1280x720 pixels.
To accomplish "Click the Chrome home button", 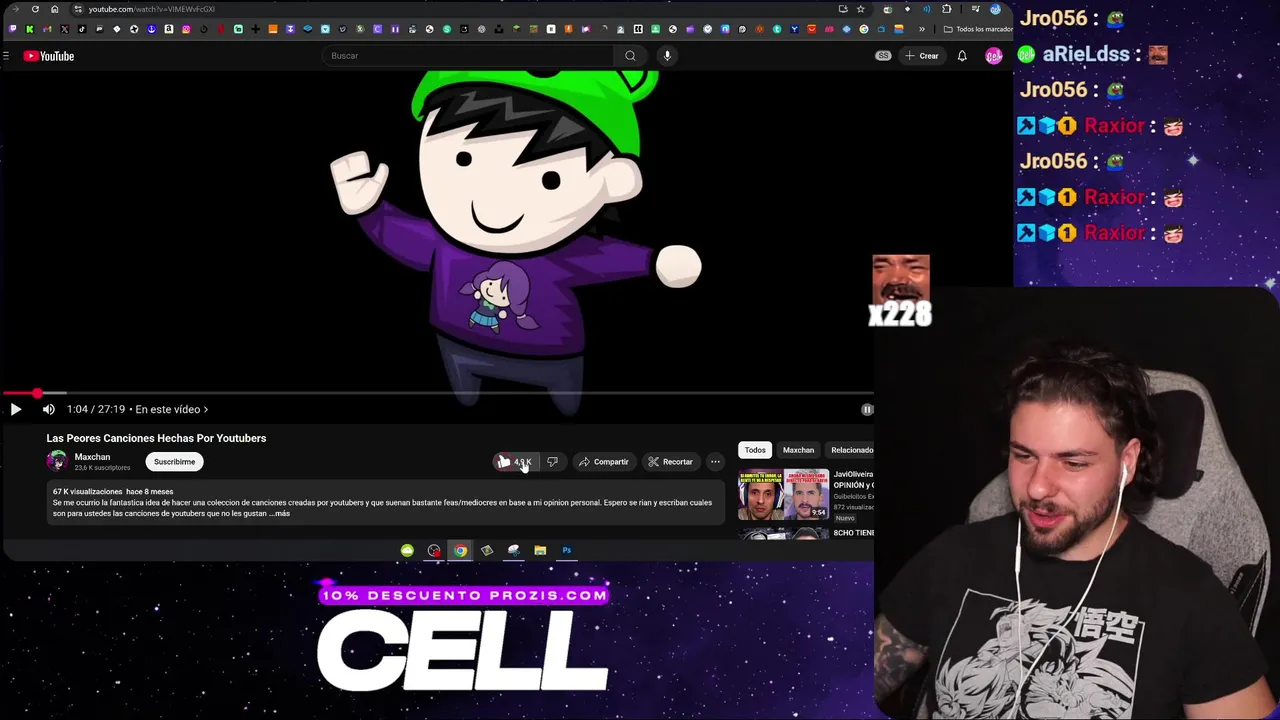I will [55, 9].
